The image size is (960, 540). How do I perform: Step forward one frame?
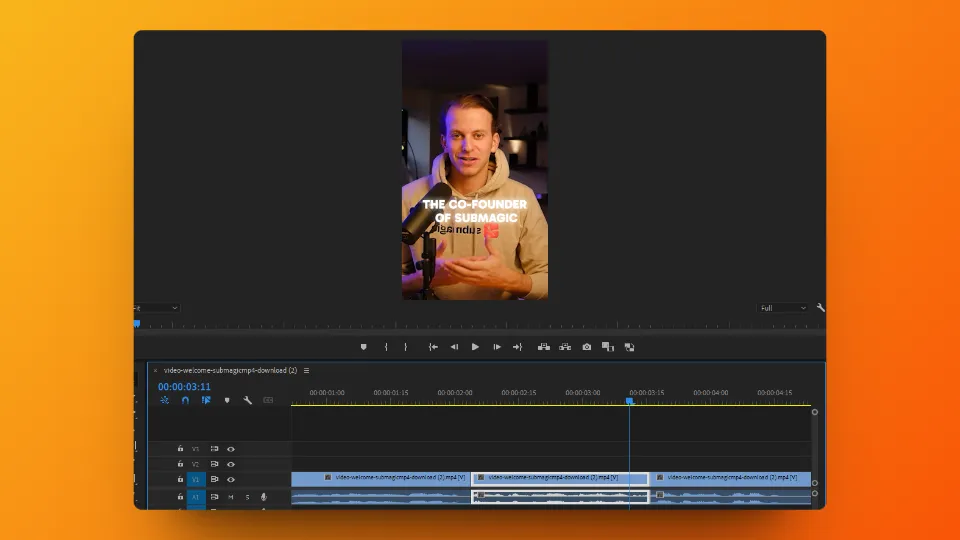497,347
